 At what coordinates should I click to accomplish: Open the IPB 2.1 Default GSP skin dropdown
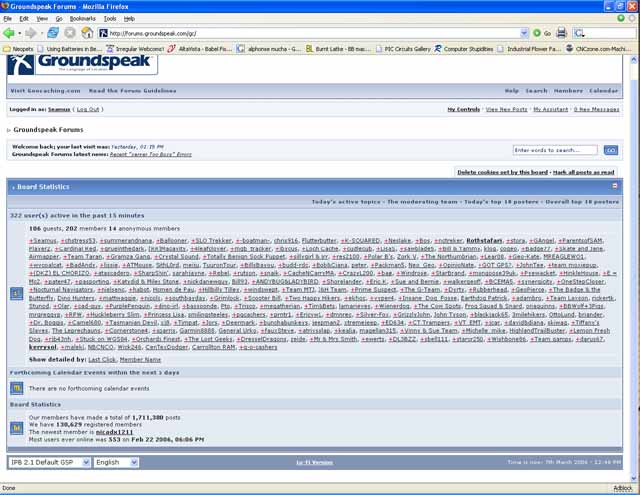pyautogui.click(x=49, y=462)
